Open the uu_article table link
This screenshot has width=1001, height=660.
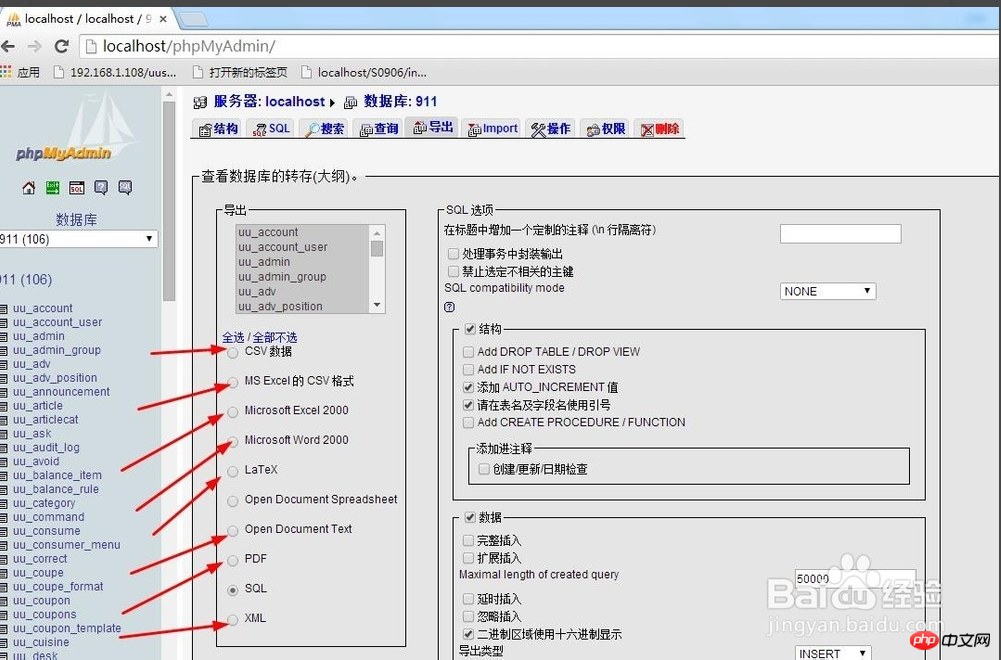tap(38, 406)
